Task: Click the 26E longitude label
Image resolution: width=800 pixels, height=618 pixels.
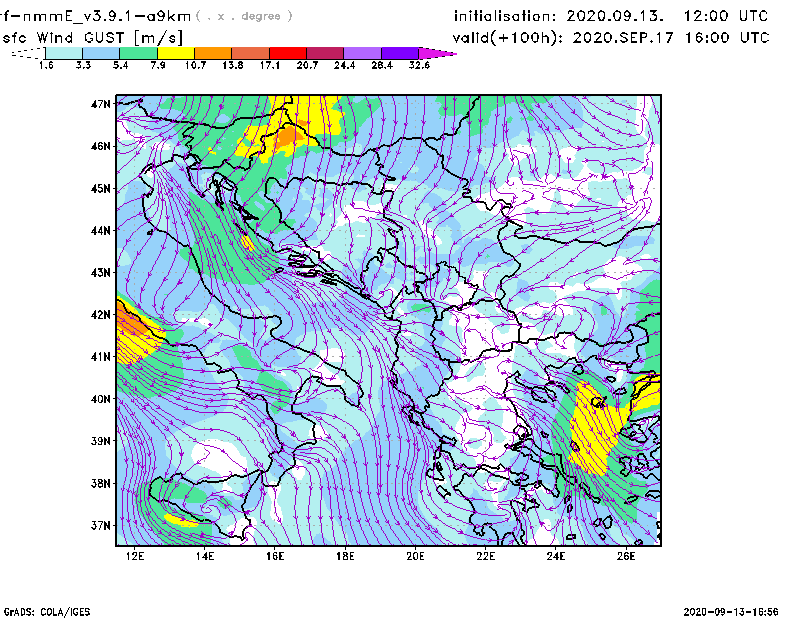Action: tap(626, 556)
